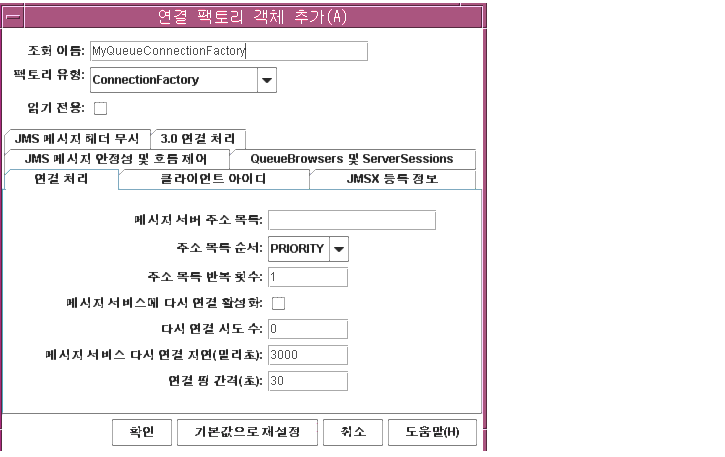Open the window menu icon in the title bar

point(13,17)
